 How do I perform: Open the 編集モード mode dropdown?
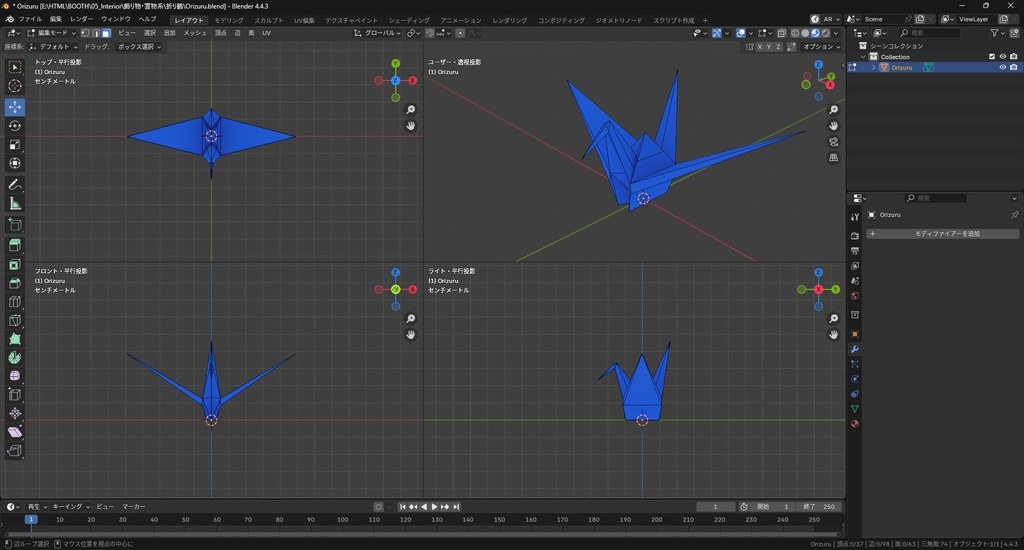tap(52, 33)
